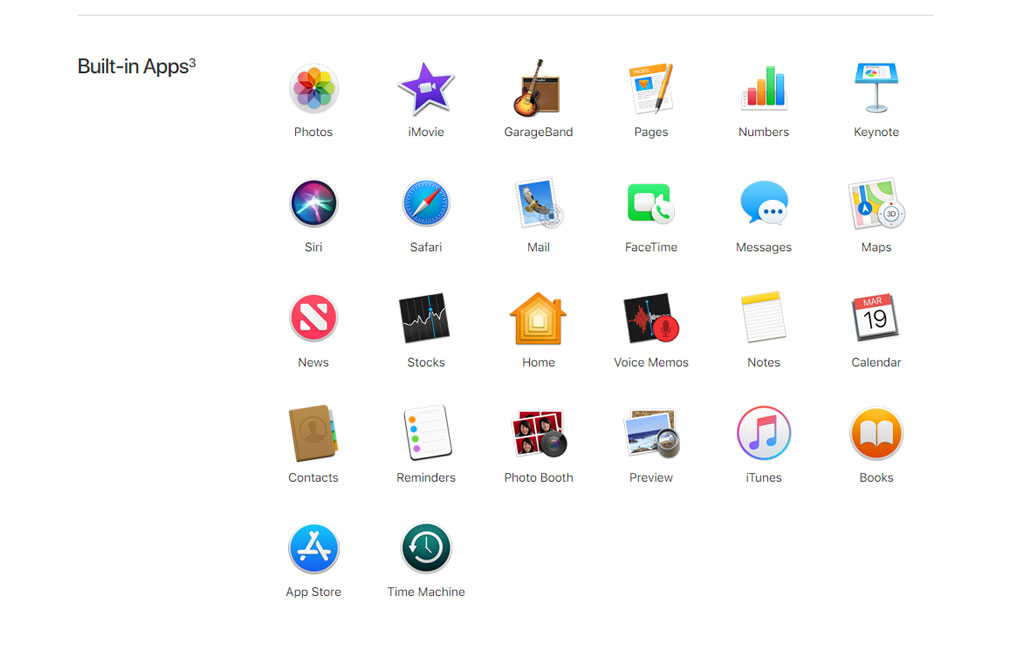Click the "Stocks" label text
Screen dimensions: 1022x663
pyautogui.click(x=426, y=362)
